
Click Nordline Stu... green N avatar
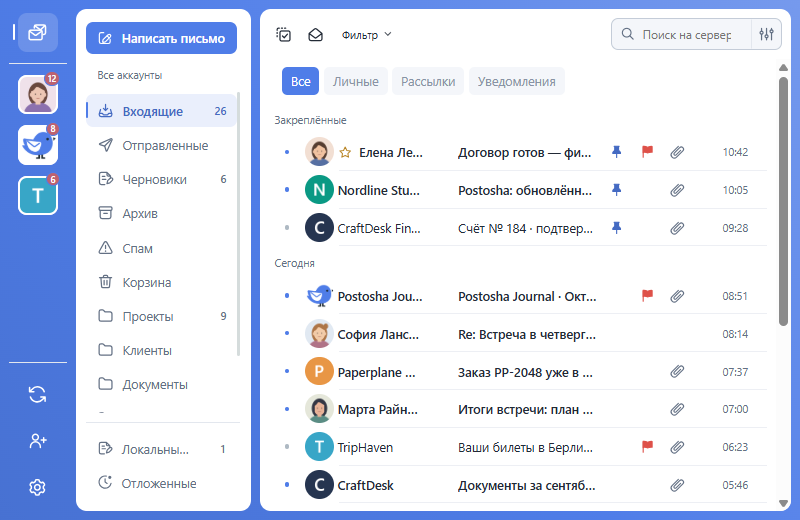pos(319,190)
